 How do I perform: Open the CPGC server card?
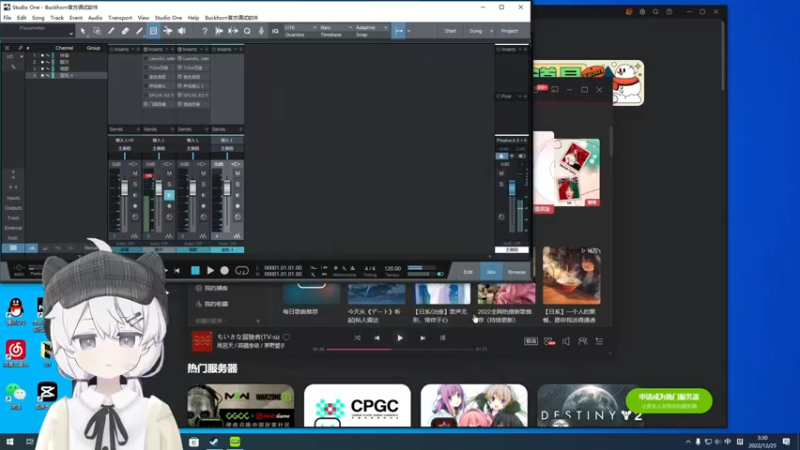click(357, 406)
